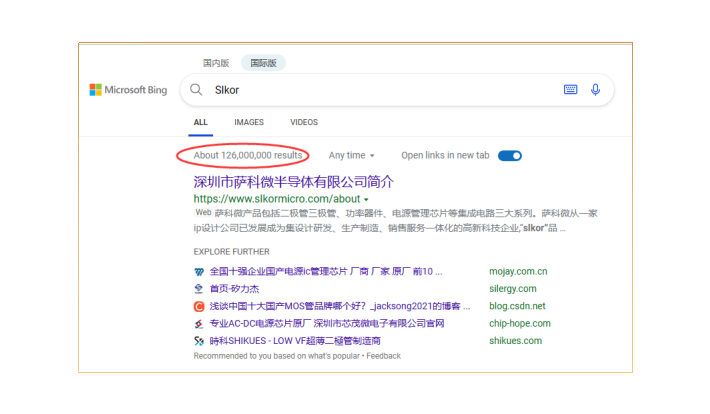Image resolution: width=710 pixels, height=414 pixels.
Task: Click About 126,000,000 results text
Action: coord(248,155)
